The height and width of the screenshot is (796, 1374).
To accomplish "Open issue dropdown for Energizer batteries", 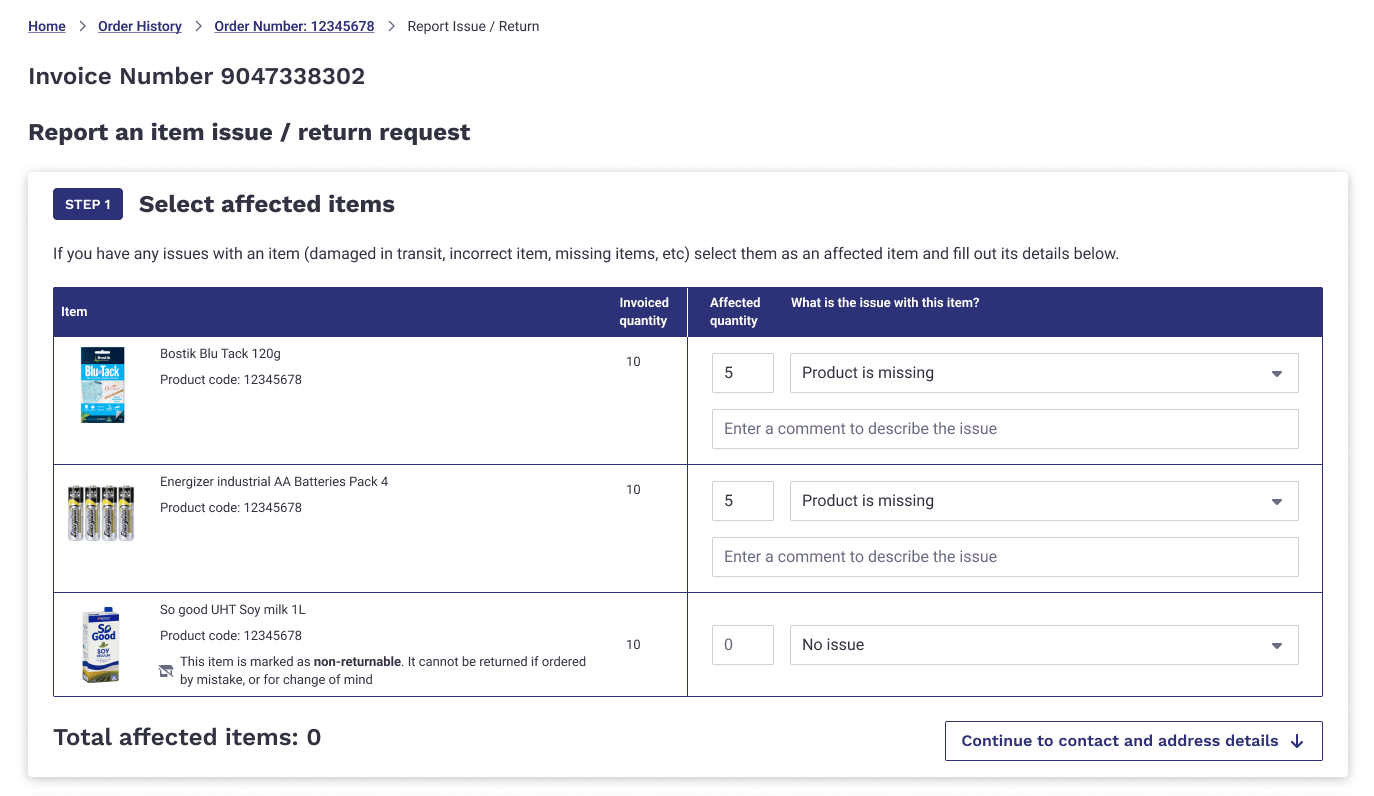I will 1044,501.
